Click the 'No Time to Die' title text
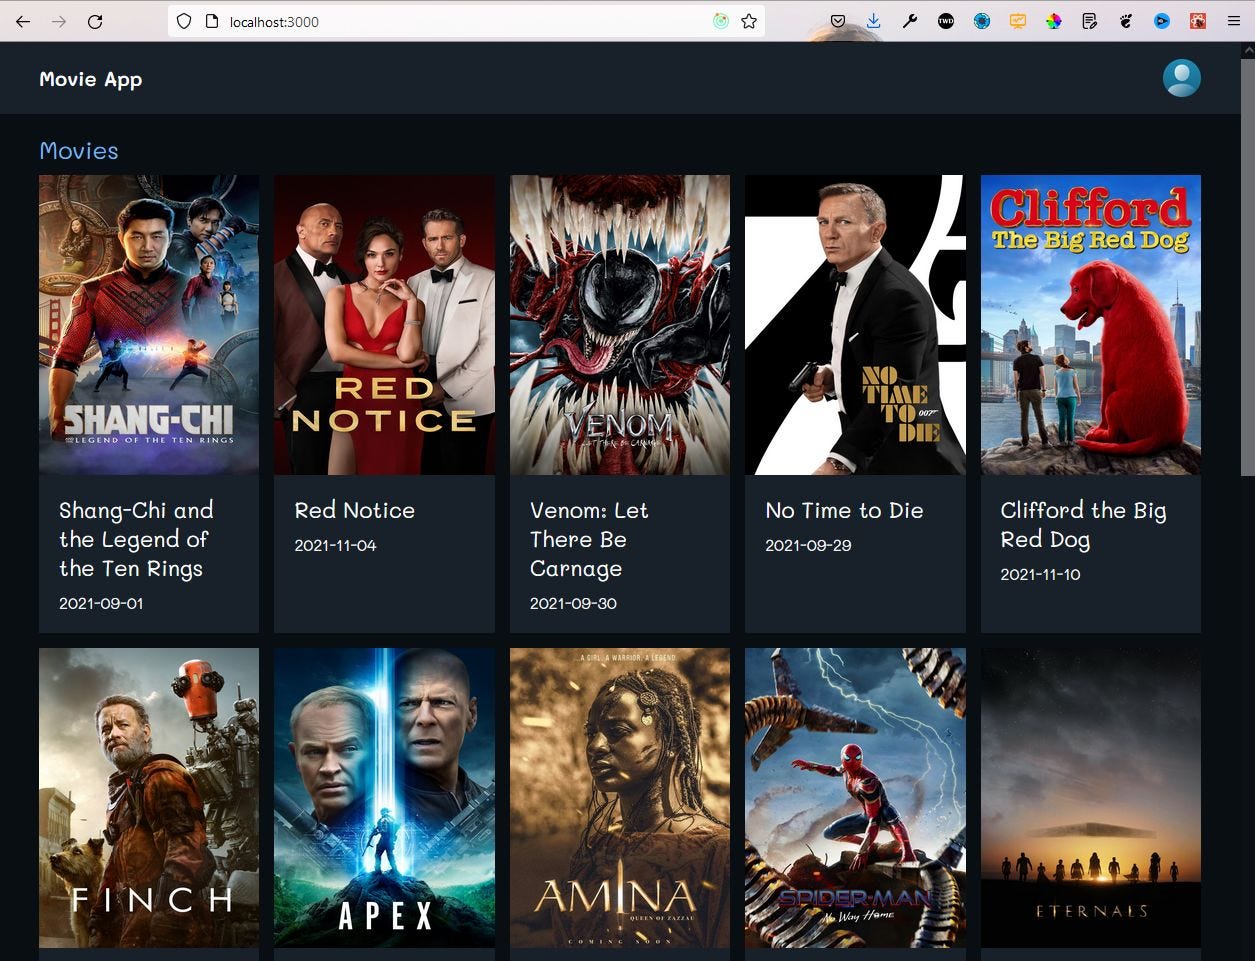 coord(844,510)
